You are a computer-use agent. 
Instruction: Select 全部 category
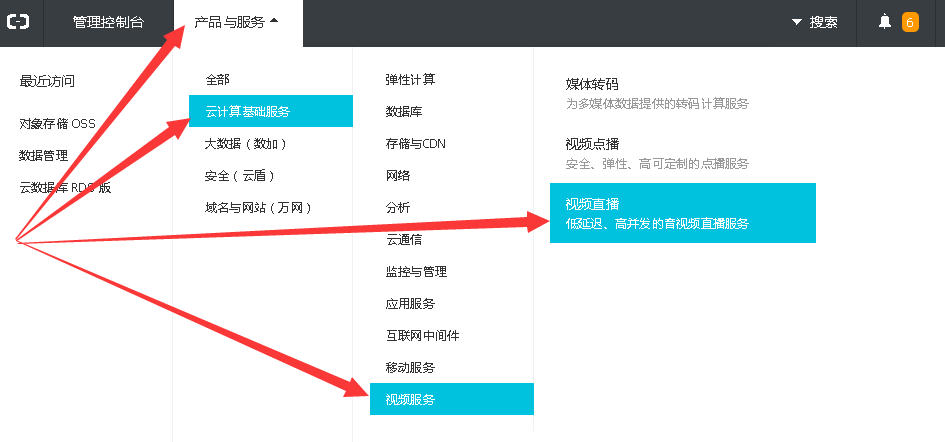tap(218, 79)
